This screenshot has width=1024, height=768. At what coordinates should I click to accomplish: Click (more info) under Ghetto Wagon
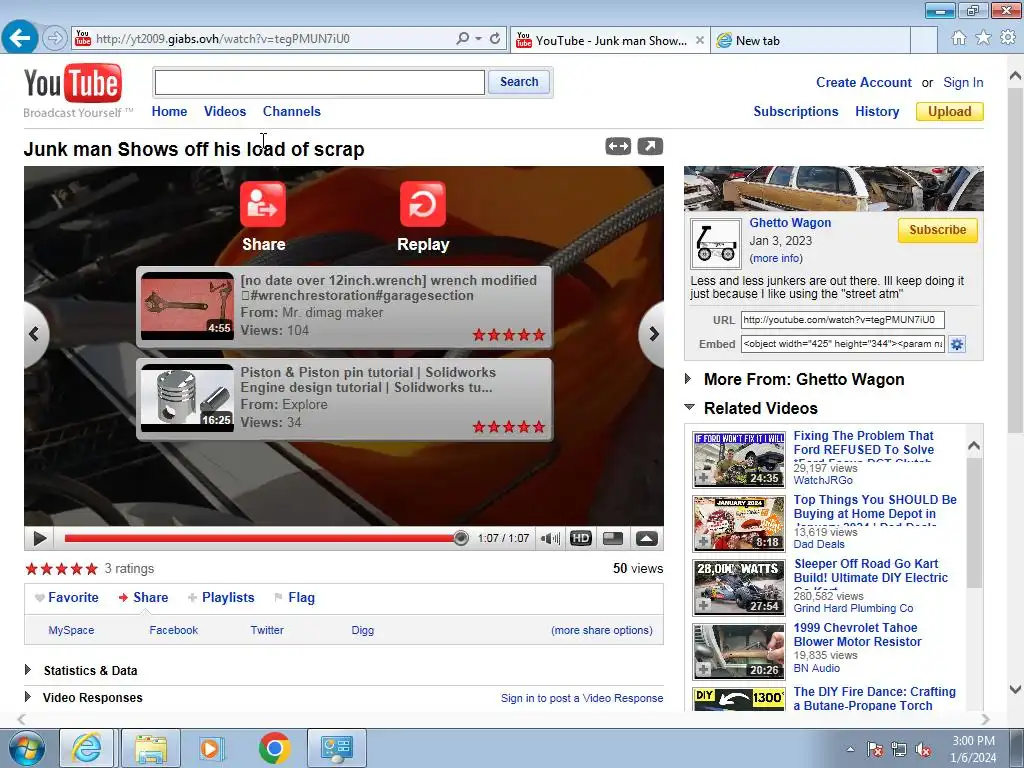(x=776, y=258)
